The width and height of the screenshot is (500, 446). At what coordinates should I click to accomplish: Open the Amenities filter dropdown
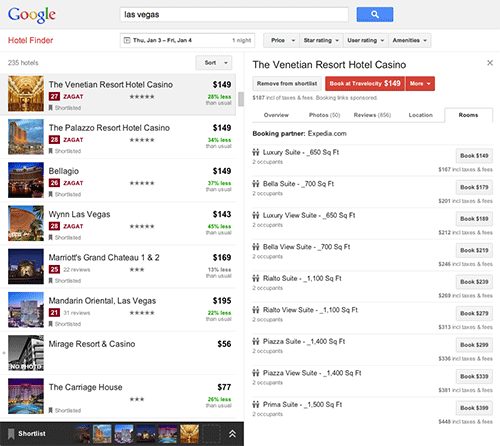point(410,40)
